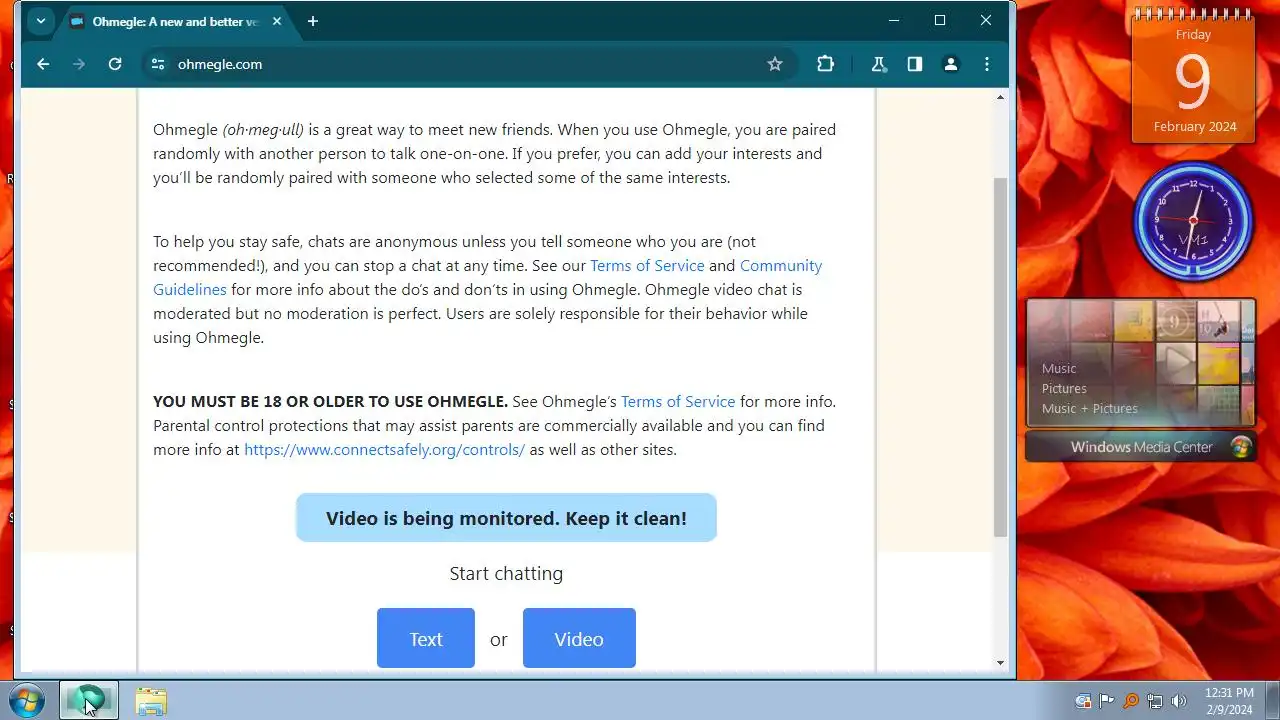This screenshot has height=720, width=1280.
Task: Select the Ohmegle browser tab
Action: (x=176, y=21)
